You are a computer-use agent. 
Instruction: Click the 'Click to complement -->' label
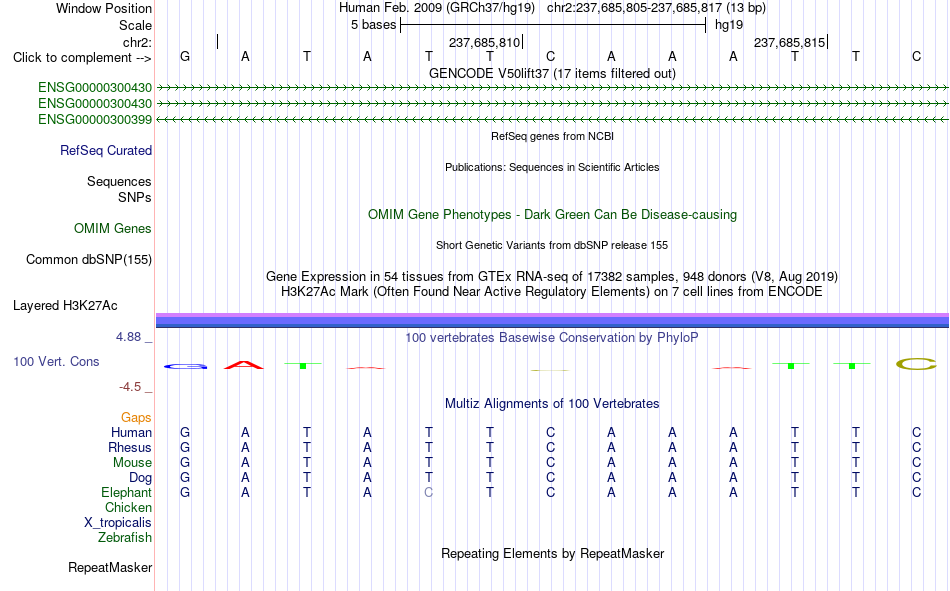82,58
